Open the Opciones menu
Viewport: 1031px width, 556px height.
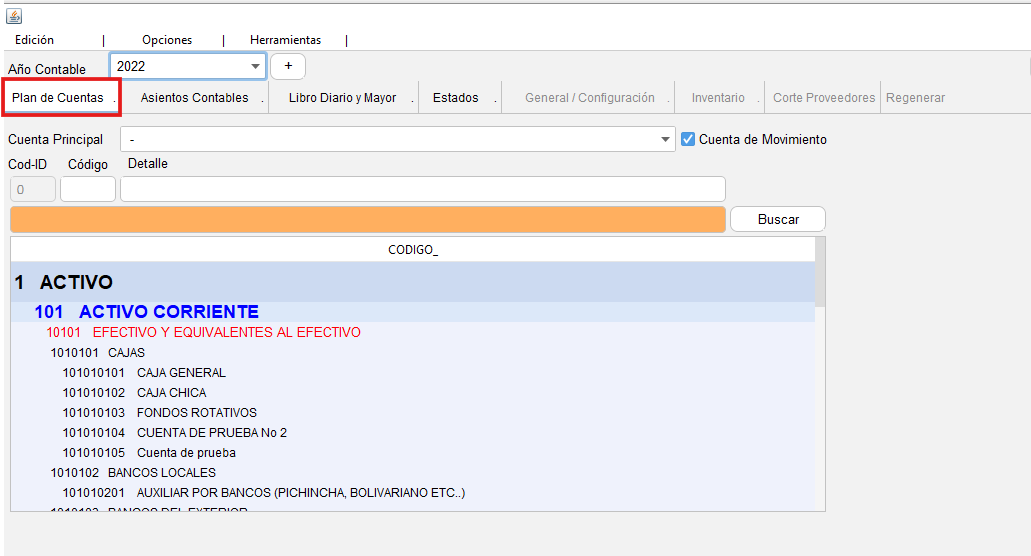167,40
